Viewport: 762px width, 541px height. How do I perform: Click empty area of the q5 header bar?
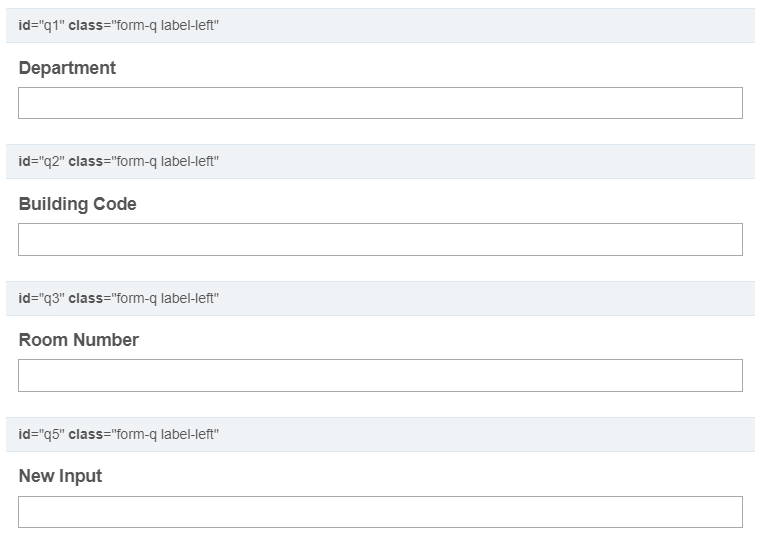pyautogui.click(x=500, y=434)
